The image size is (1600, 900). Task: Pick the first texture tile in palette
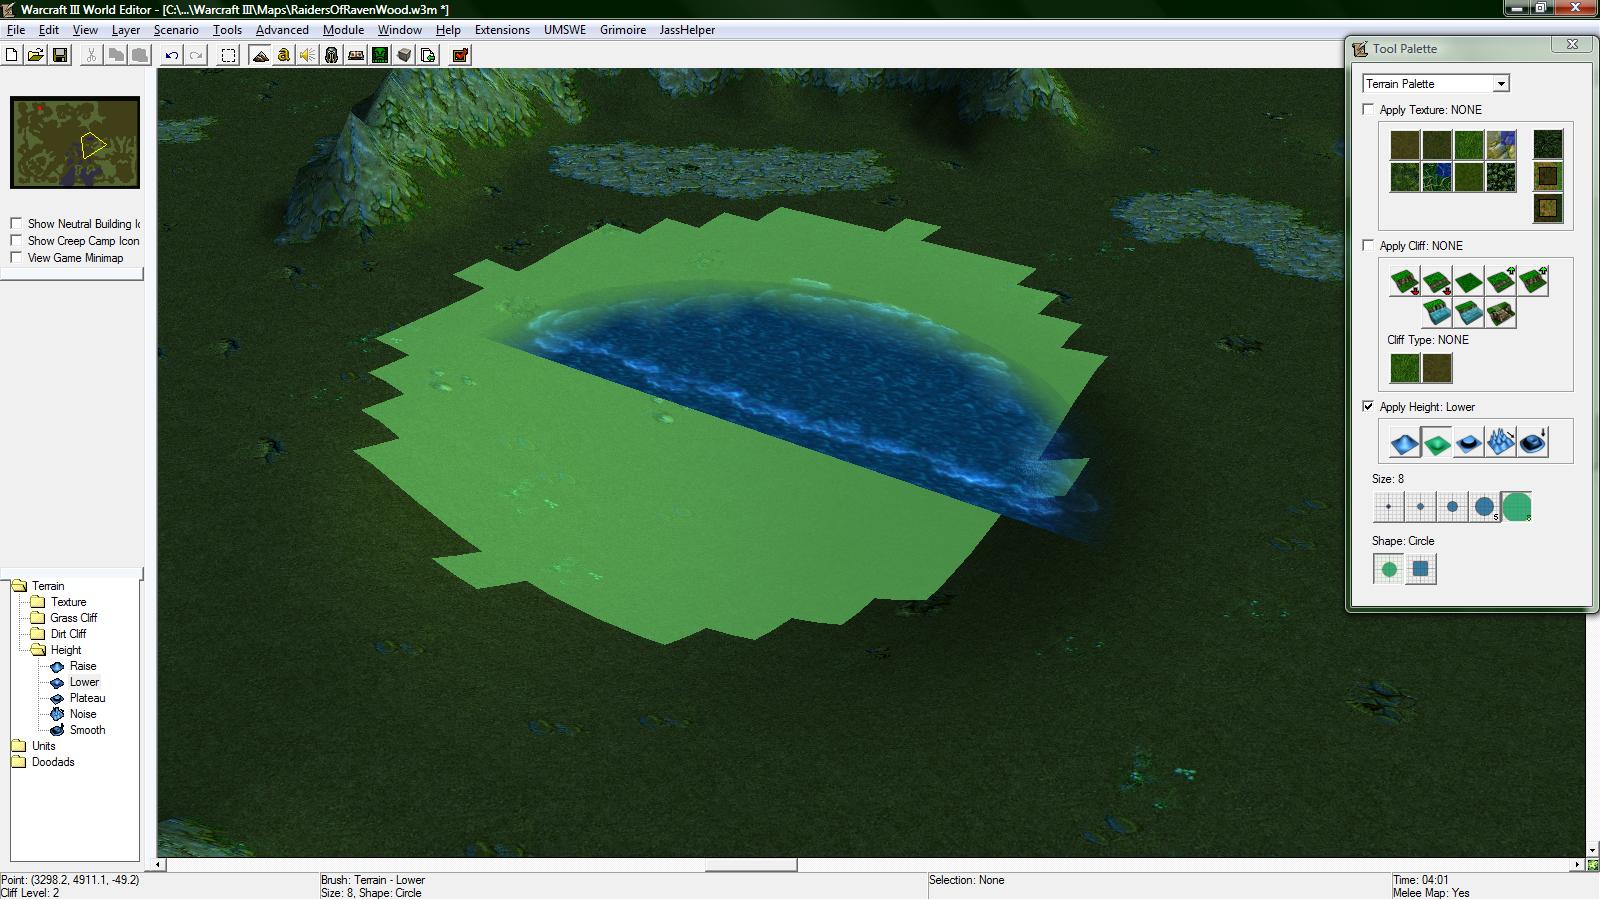pos(1404,145)
